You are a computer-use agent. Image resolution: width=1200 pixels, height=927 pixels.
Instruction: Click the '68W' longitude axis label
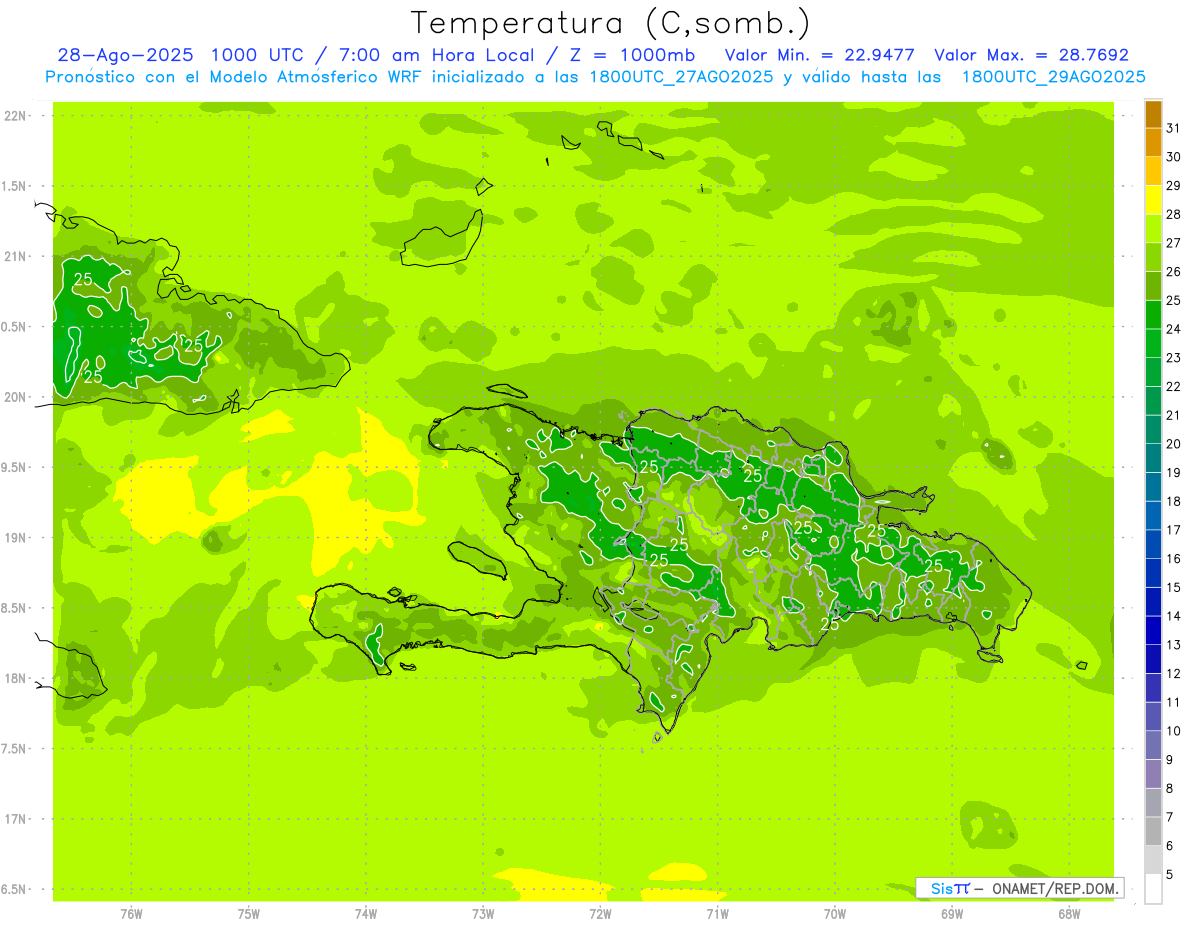(x=1069, y=913)
